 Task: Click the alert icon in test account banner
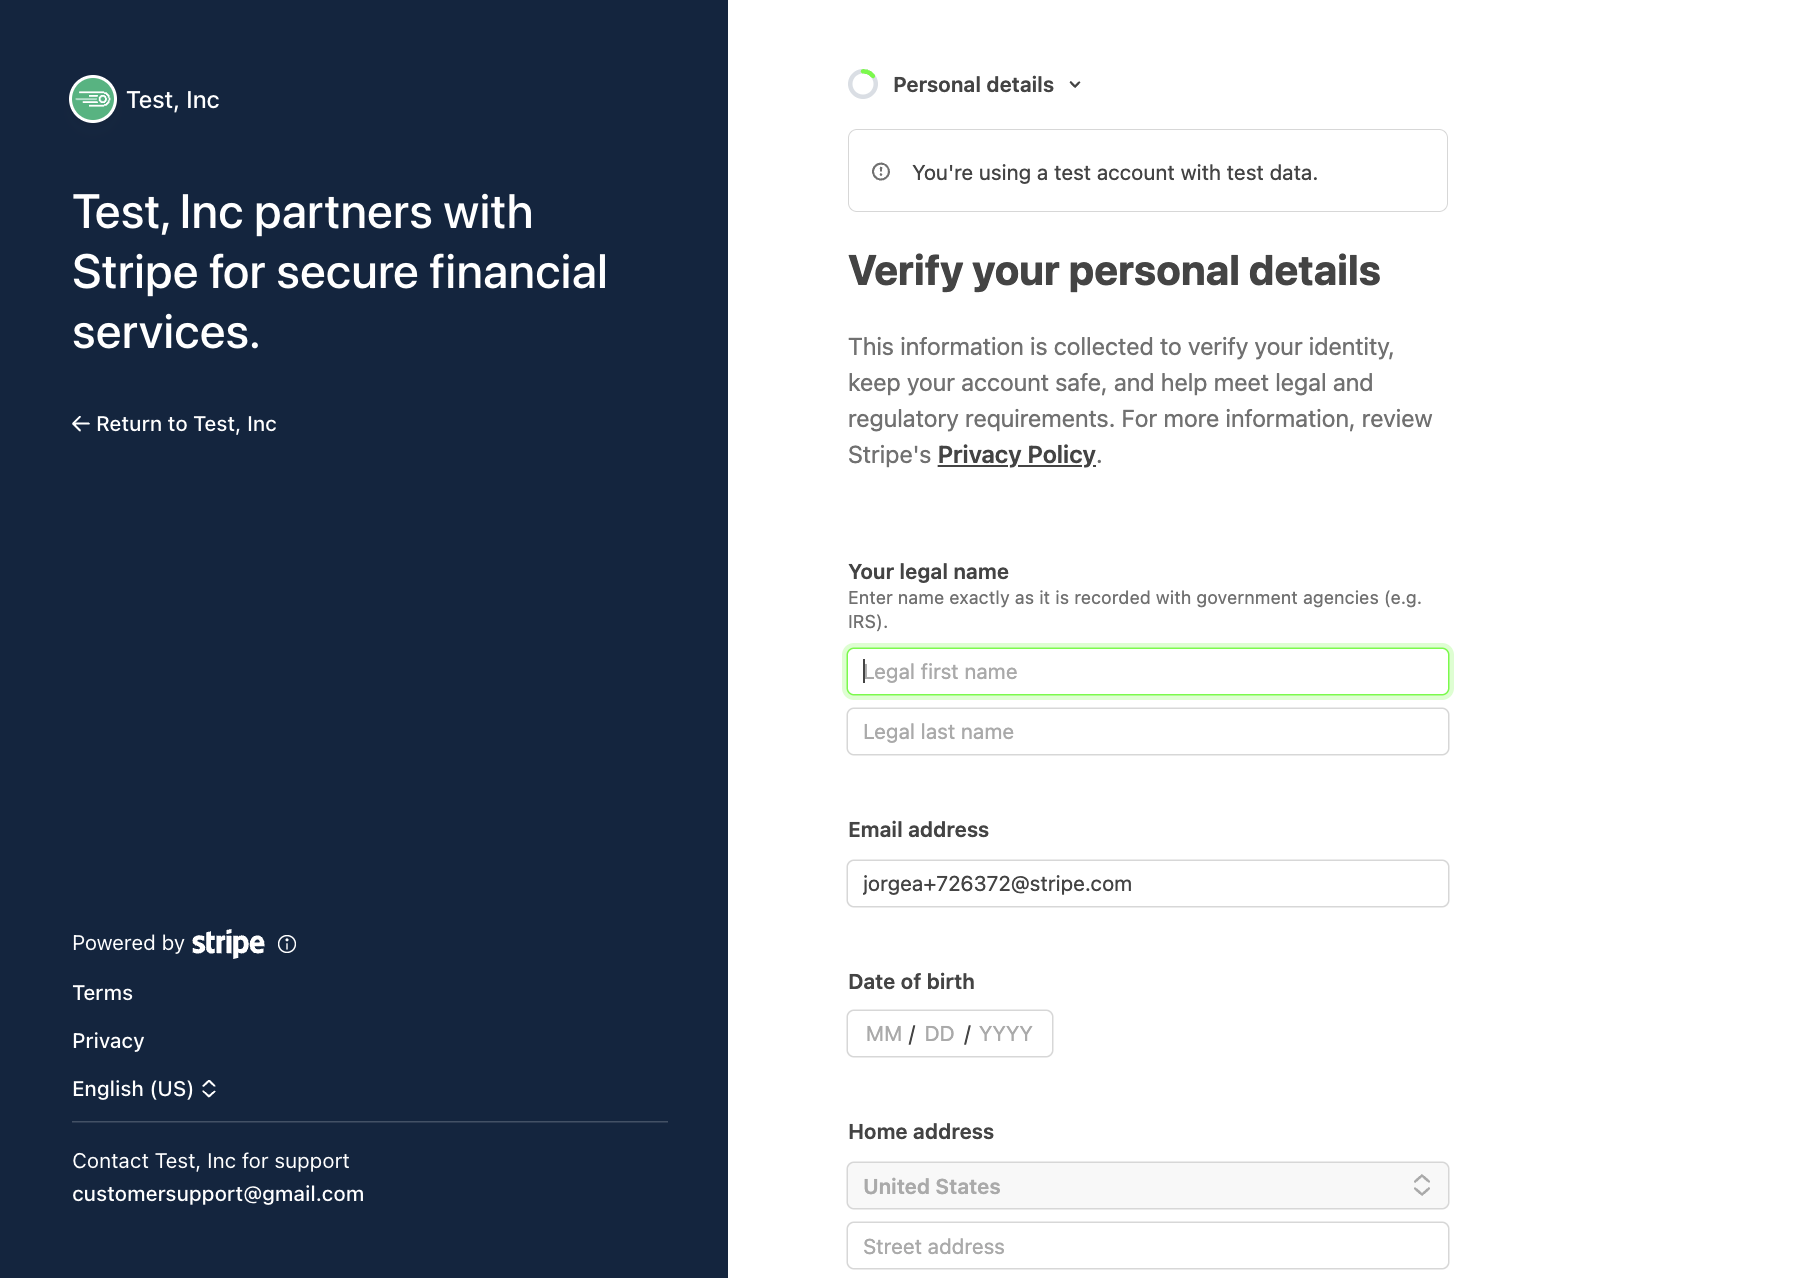coord(881,172)
